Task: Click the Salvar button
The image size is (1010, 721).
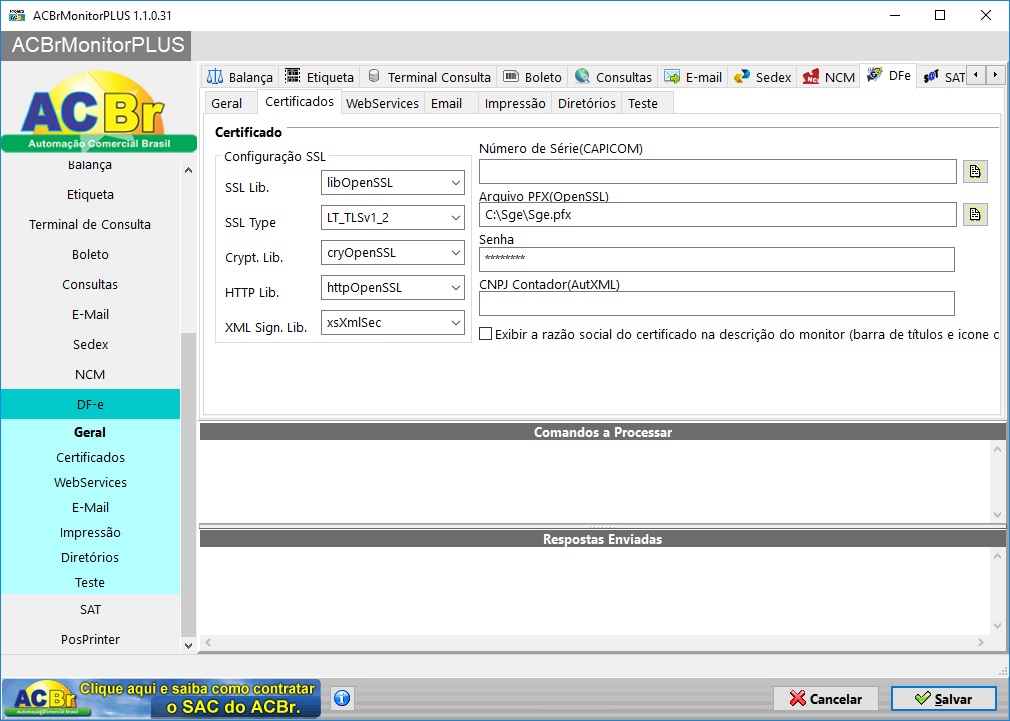Action: point(942,699)
